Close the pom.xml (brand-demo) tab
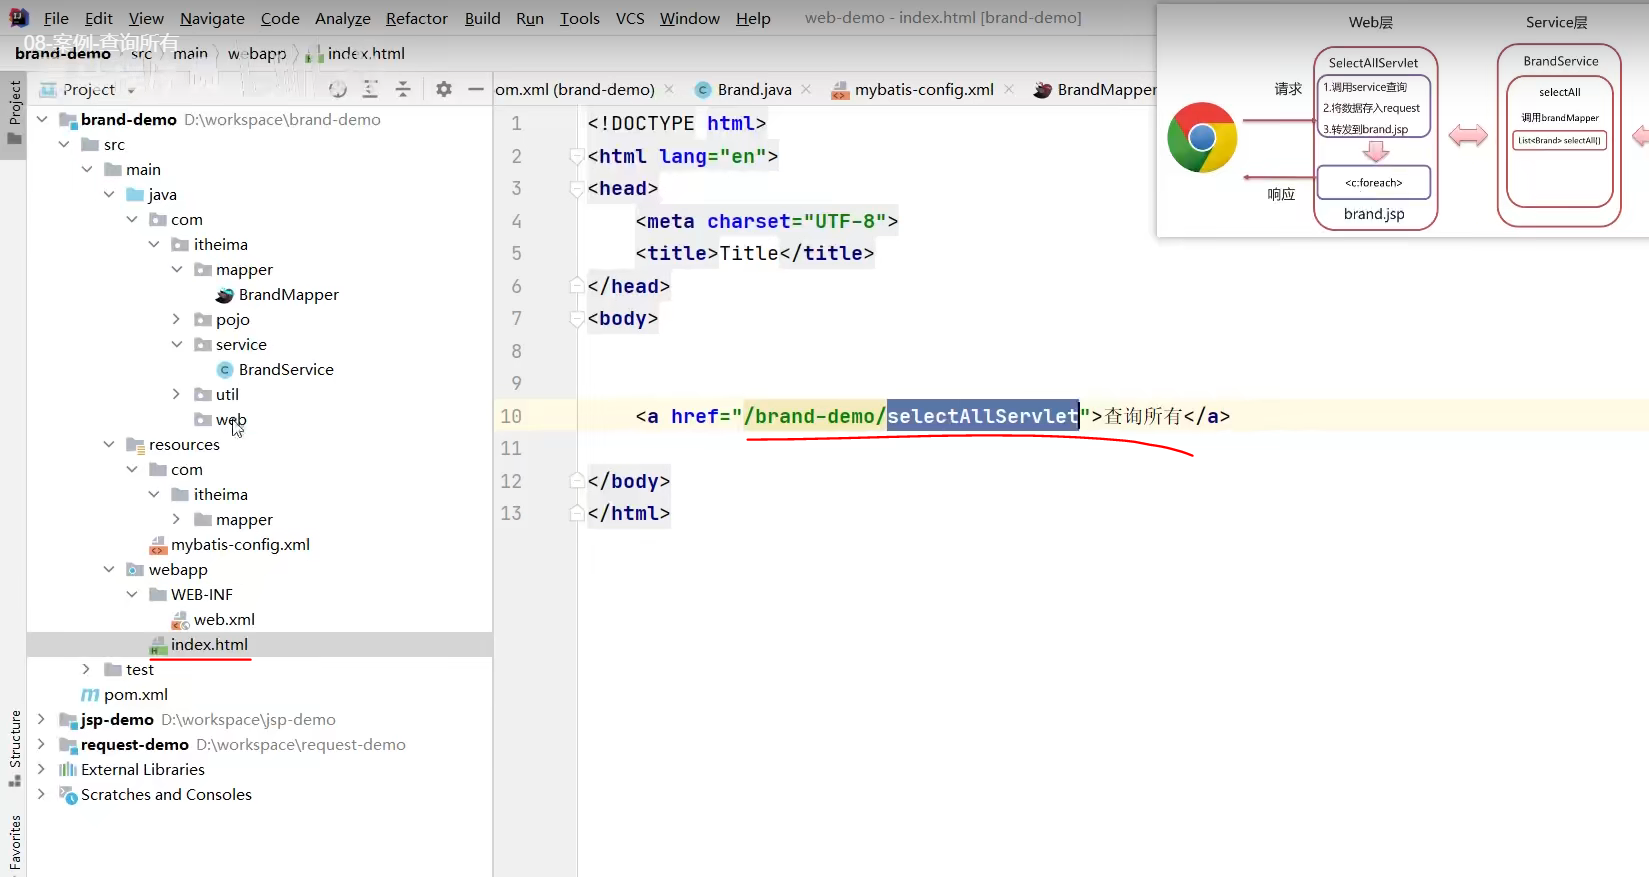The height and width of the screenshot is (877, 1649). [x=669, y=89]
